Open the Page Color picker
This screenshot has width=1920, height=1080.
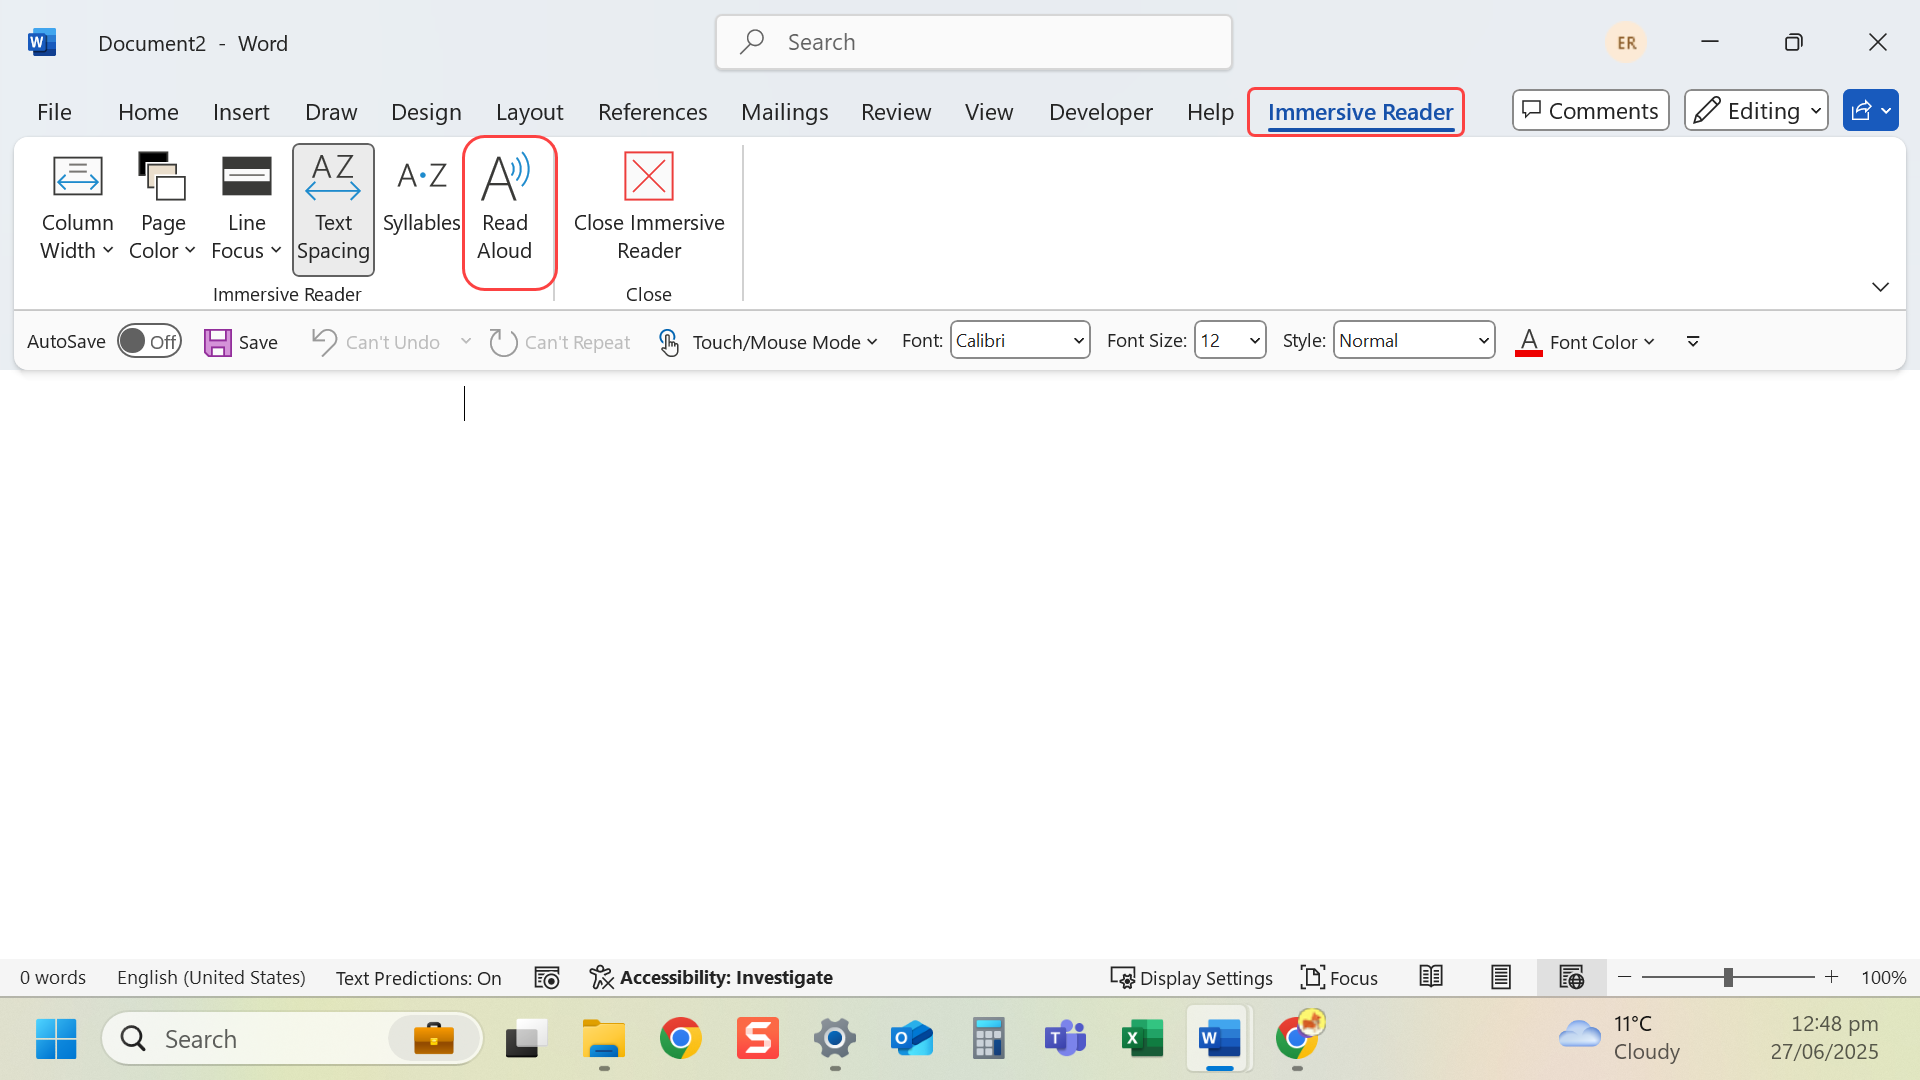click(162, 209)
